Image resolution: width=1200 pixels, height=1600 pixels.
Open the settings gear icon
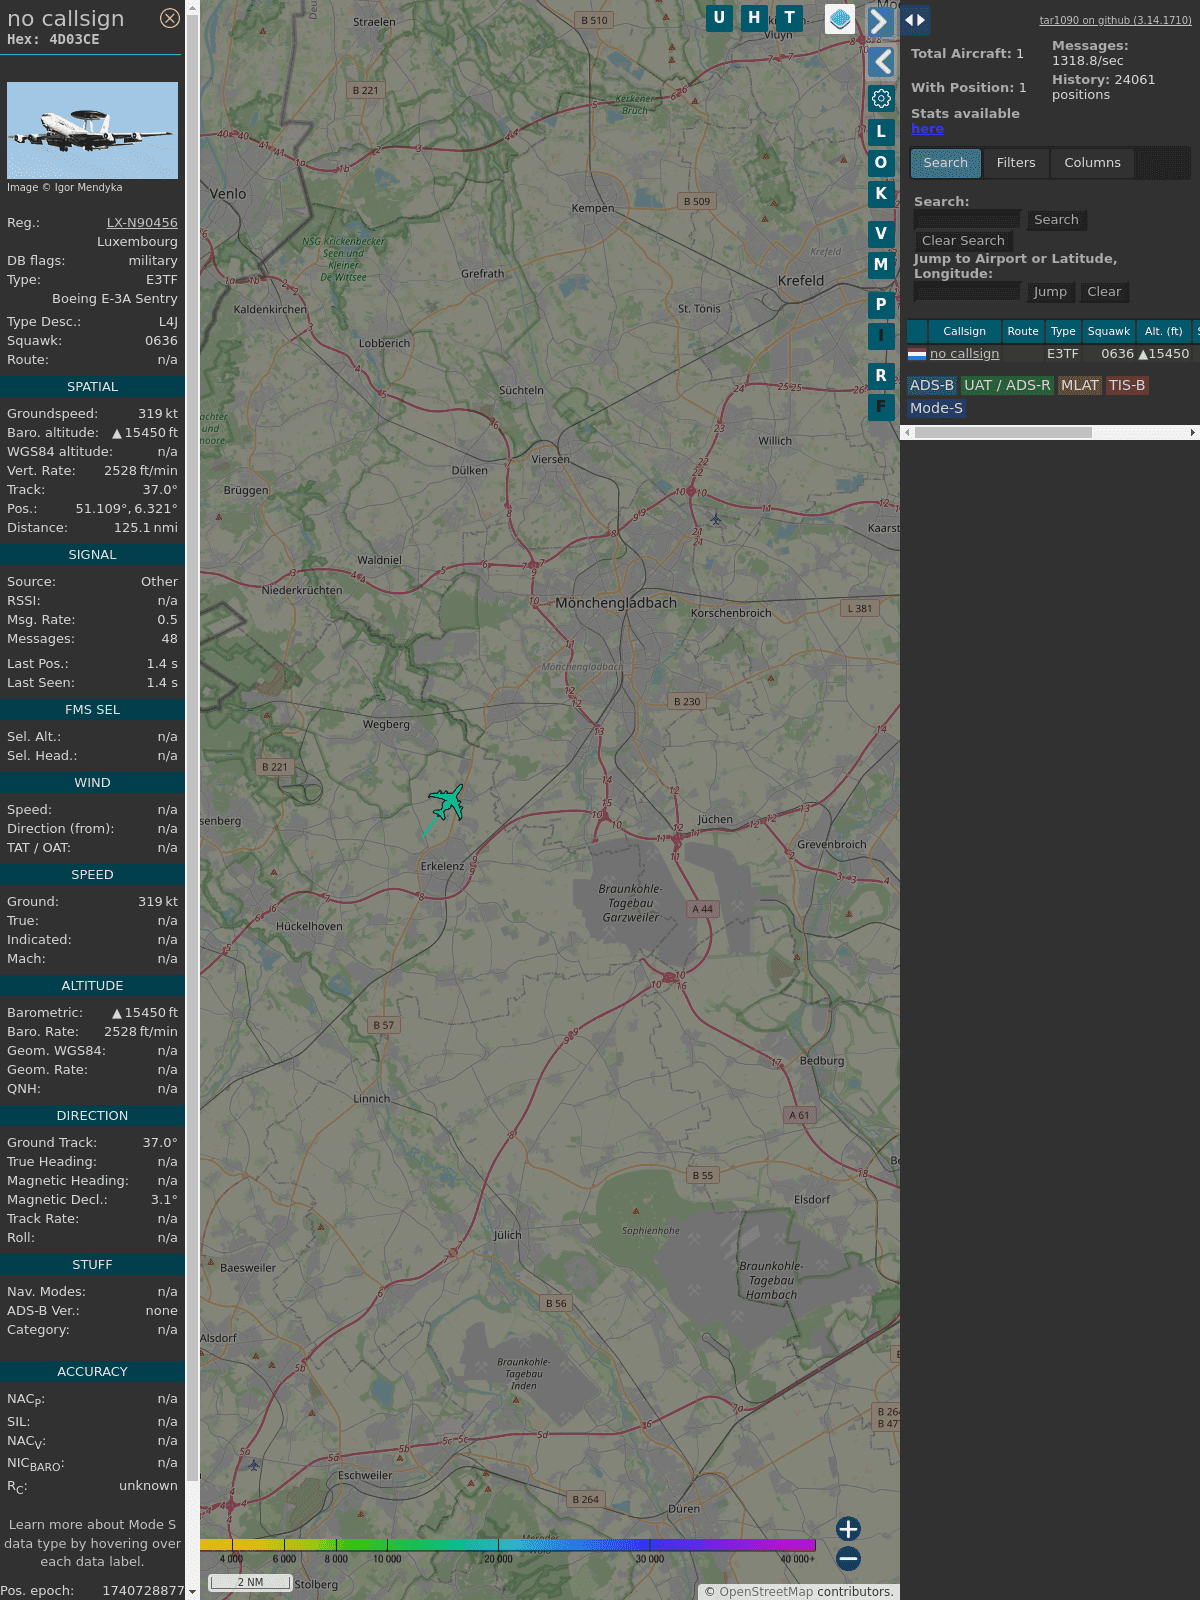point(881,98)
